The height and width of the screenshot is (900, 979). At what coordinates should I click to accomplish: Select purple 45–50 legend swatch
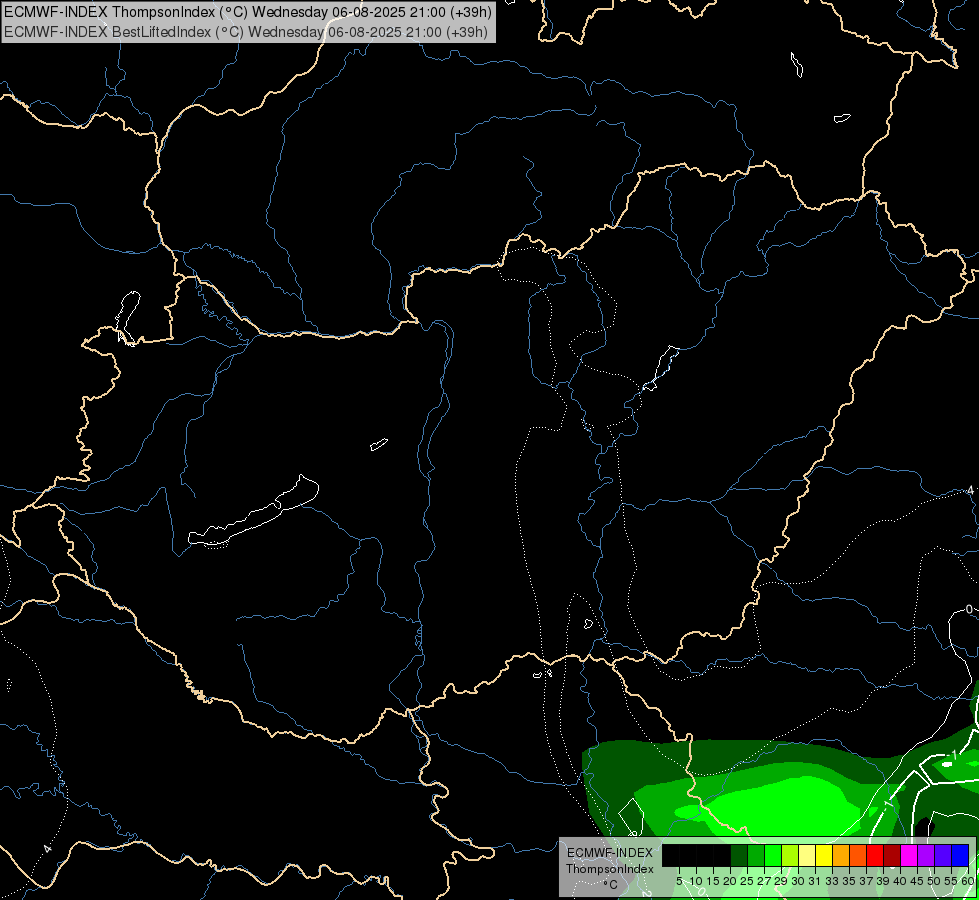pos(926,855)
